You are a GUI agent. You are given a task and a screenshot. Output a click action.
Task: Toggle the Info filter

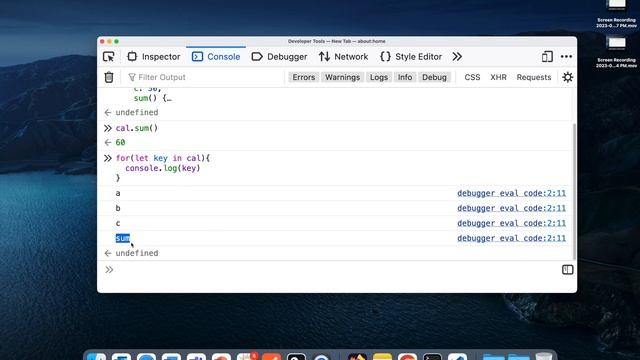pyautogui.click(x=405, y=77)
